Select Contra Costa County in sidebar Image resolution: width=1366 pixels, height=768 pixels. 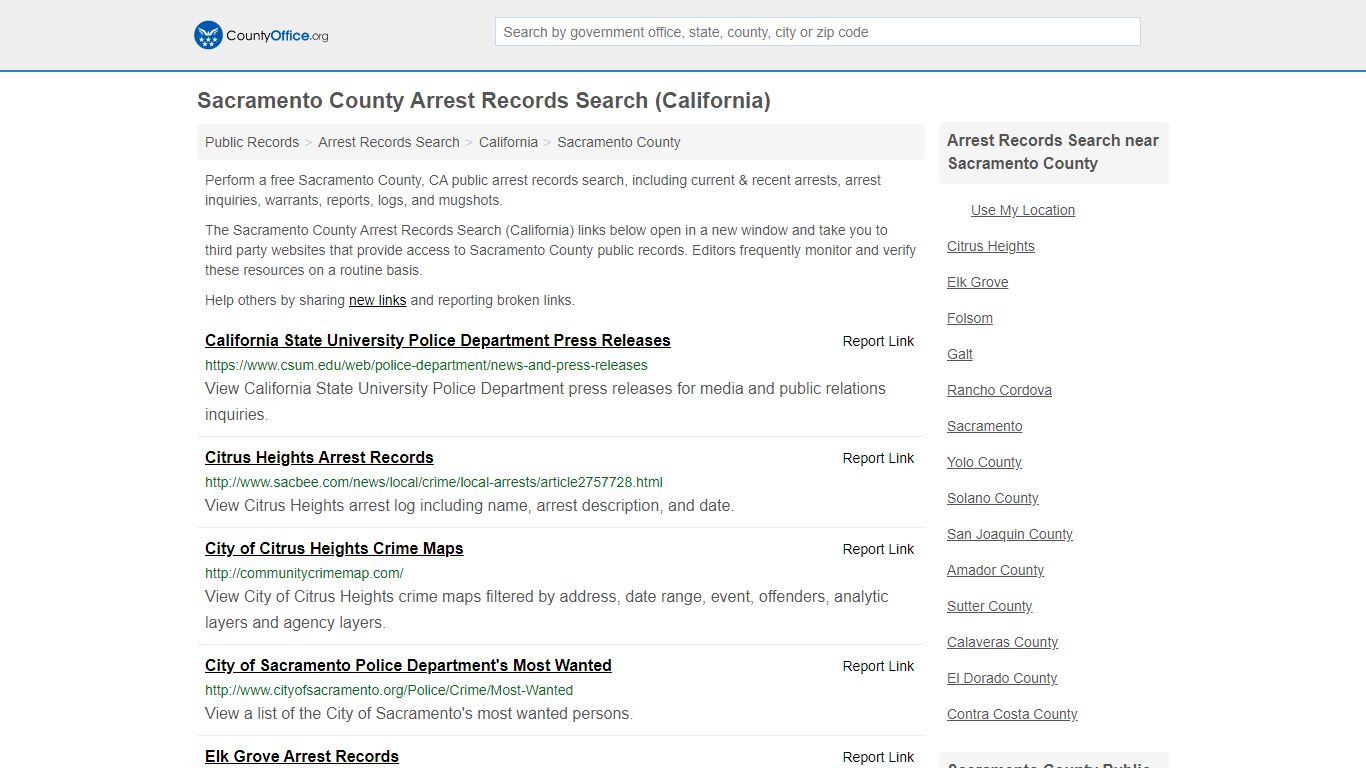point(1012,714)
